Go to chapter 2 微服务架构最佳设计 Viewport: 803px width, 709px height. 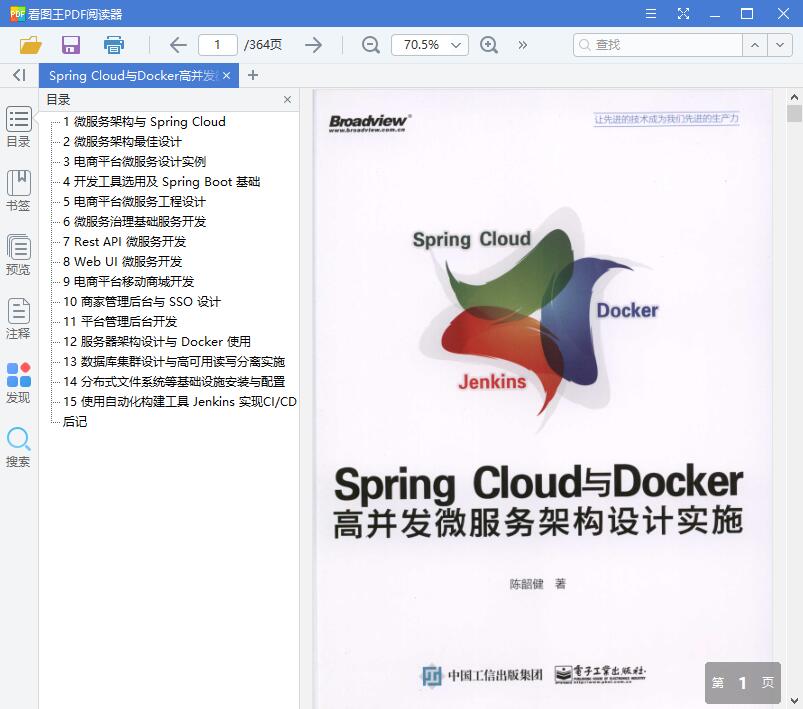[122, 141]
